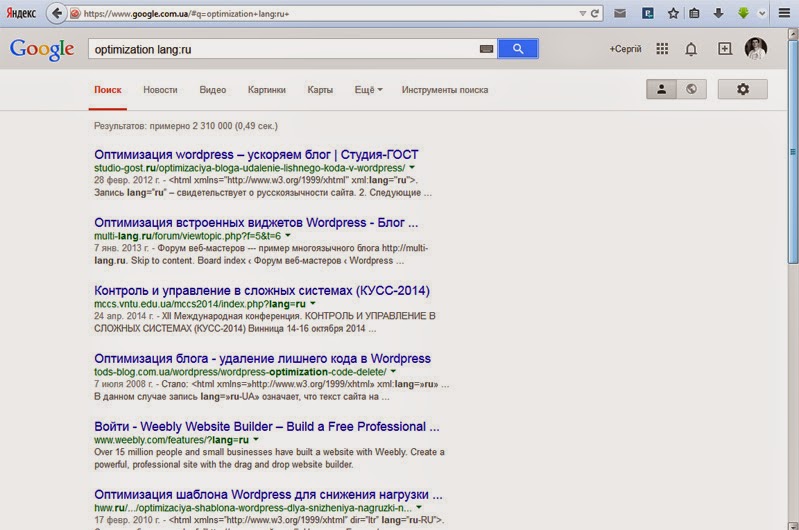Open the Картинки tab
Screen dimensions: 799x530
(267, 90)
